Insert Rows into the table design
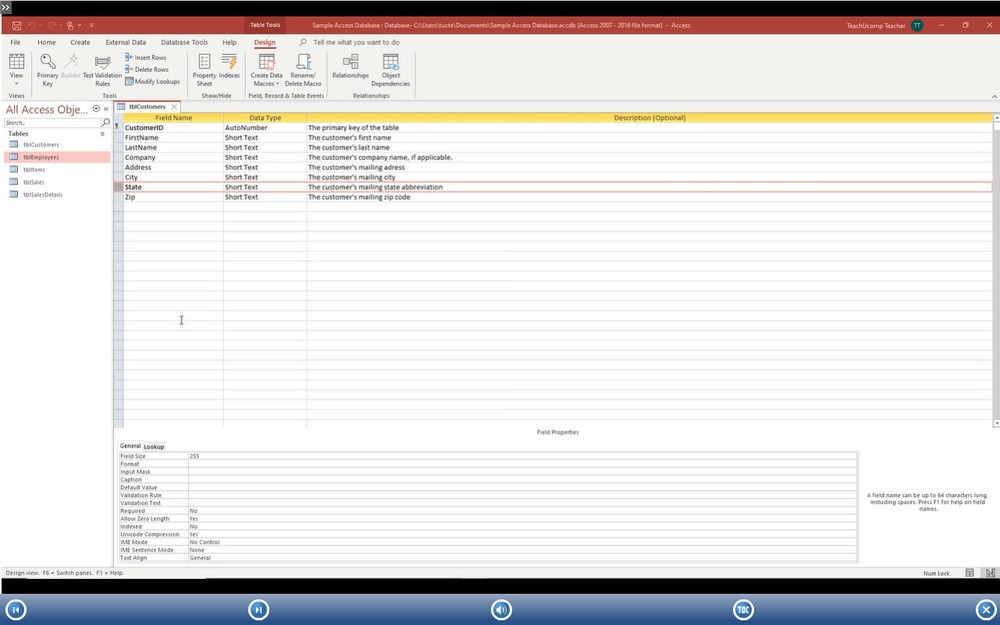This screenshot has width=1000, height=625. click(x=149, y=57)
